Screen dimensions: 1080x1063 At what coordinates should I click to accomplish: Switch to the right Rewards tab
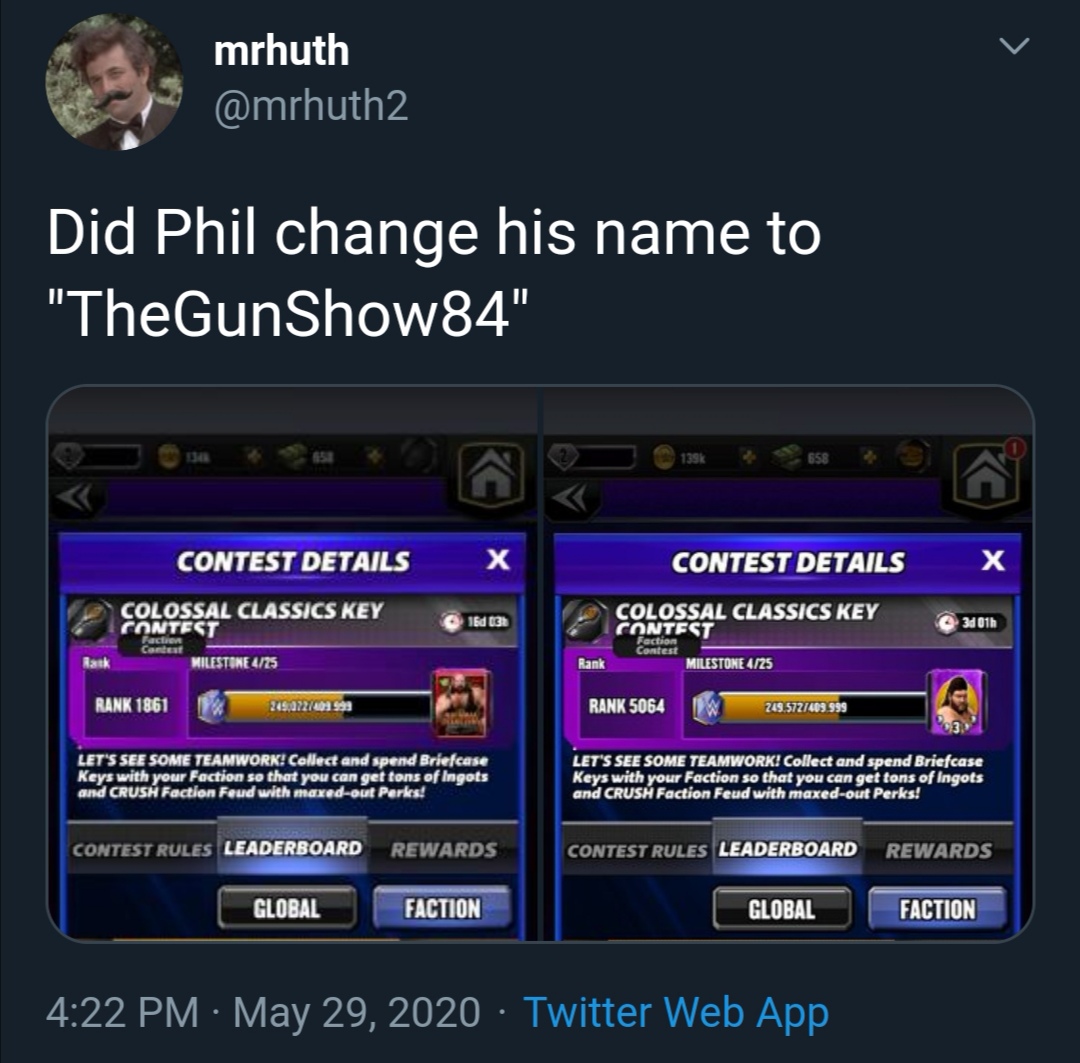click(x=938, y=851)
